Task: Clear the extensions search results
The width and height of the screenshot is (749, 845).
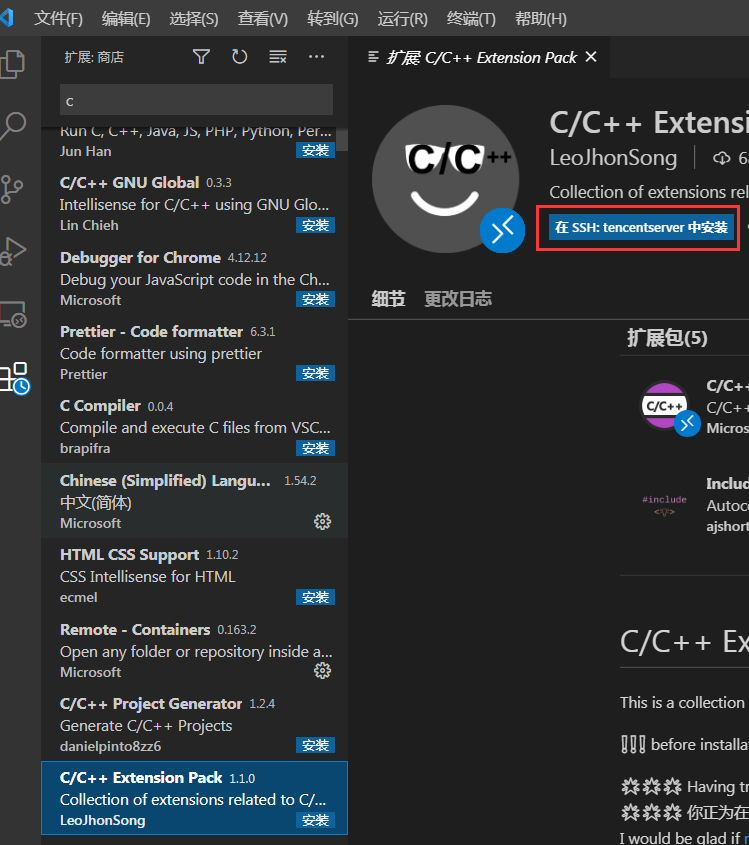Action: tap(278, 57)
